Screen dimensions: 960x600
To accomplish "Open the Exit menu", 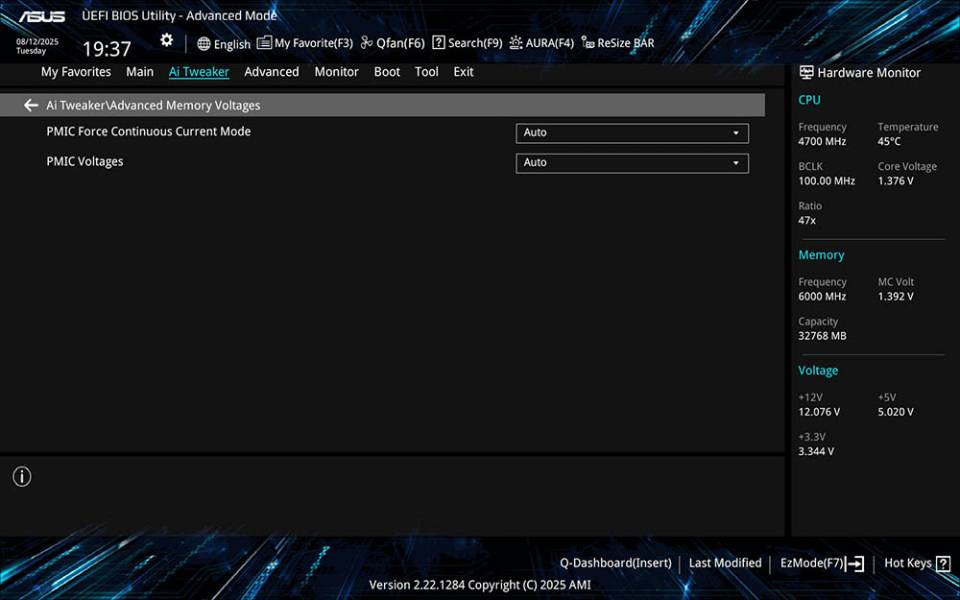I will coord(463,71).
